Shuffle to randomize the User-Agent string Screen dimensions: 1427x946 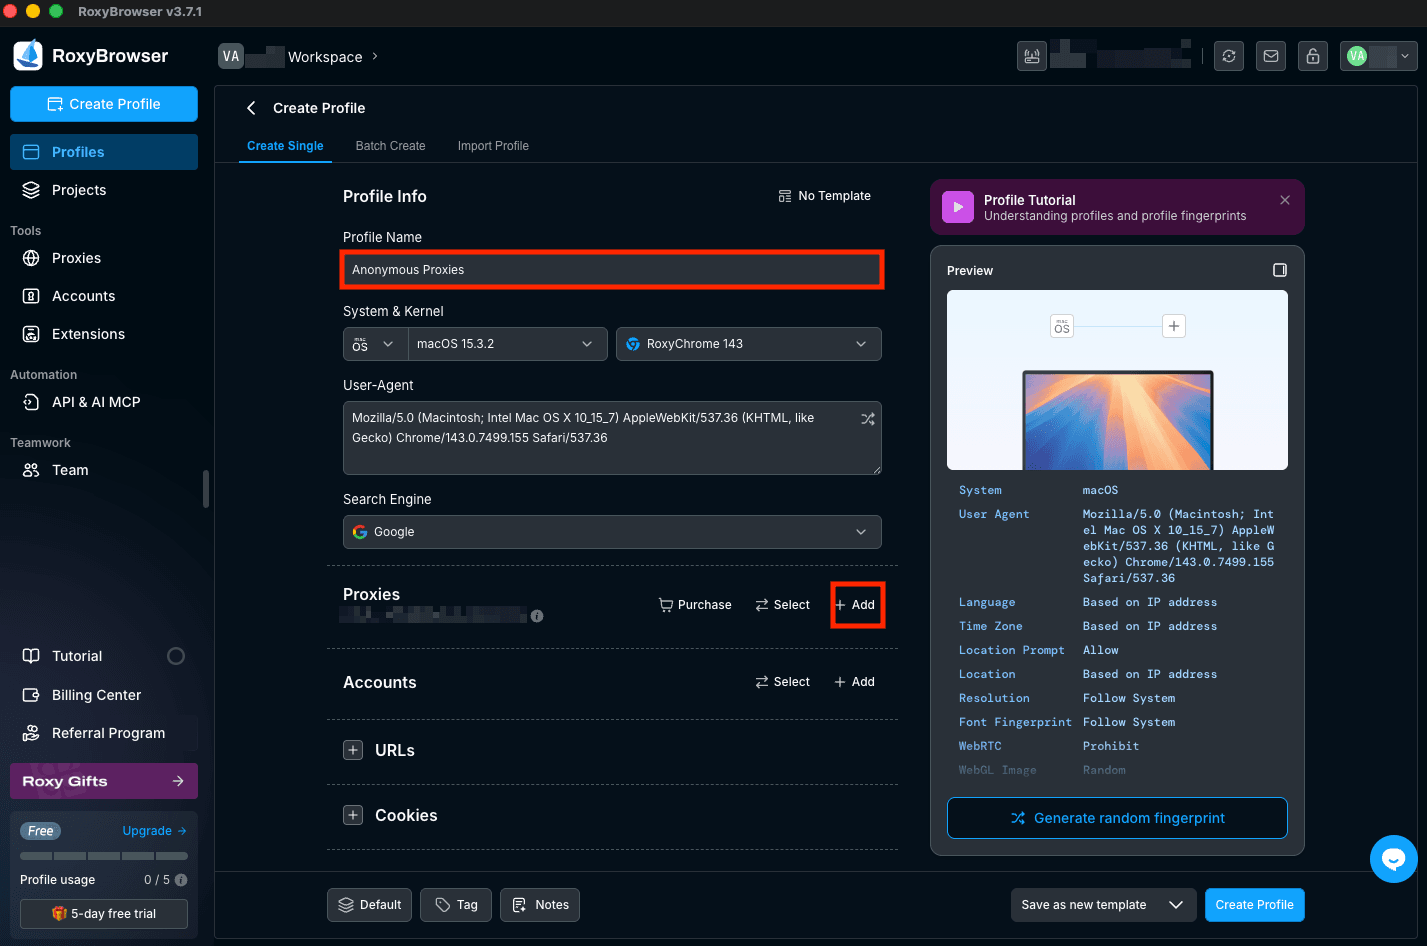pos(868,419)
